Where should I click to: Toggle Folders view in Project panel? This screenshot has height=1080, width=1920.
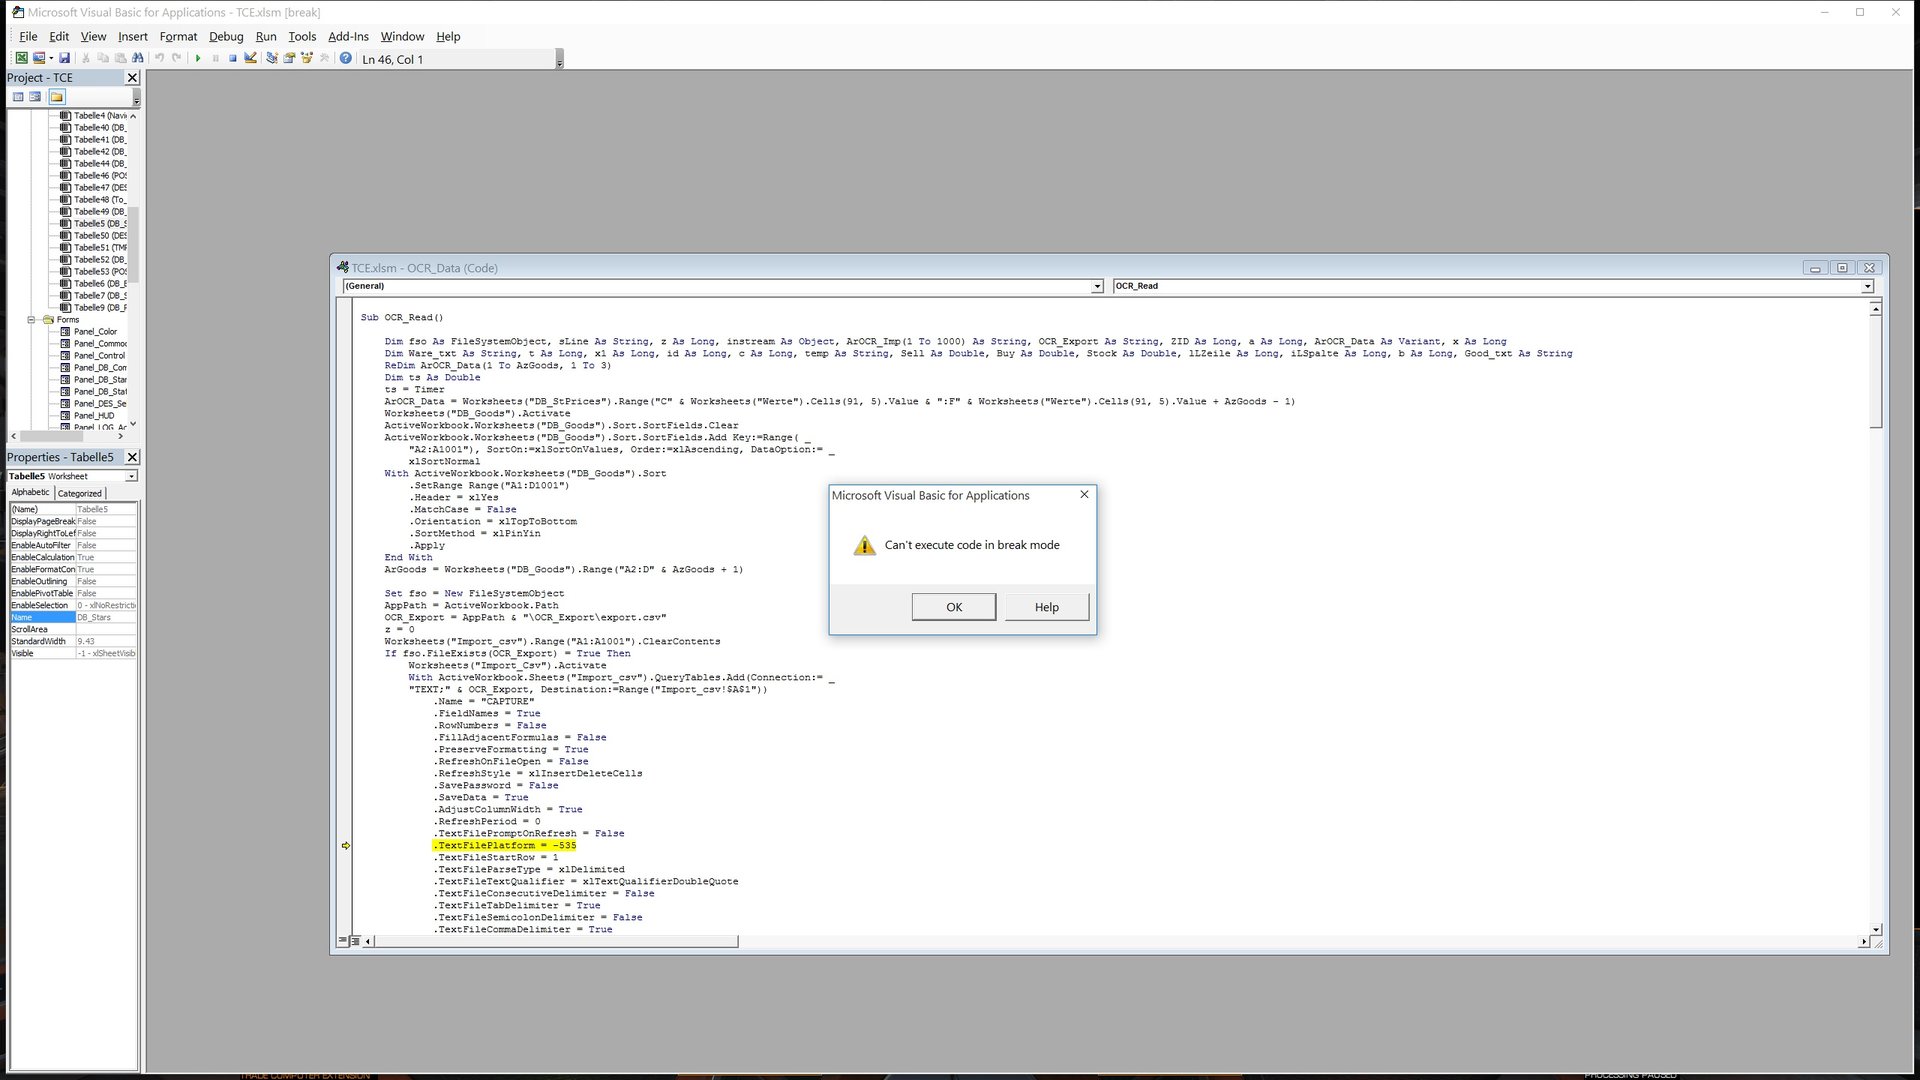[57, 97]
